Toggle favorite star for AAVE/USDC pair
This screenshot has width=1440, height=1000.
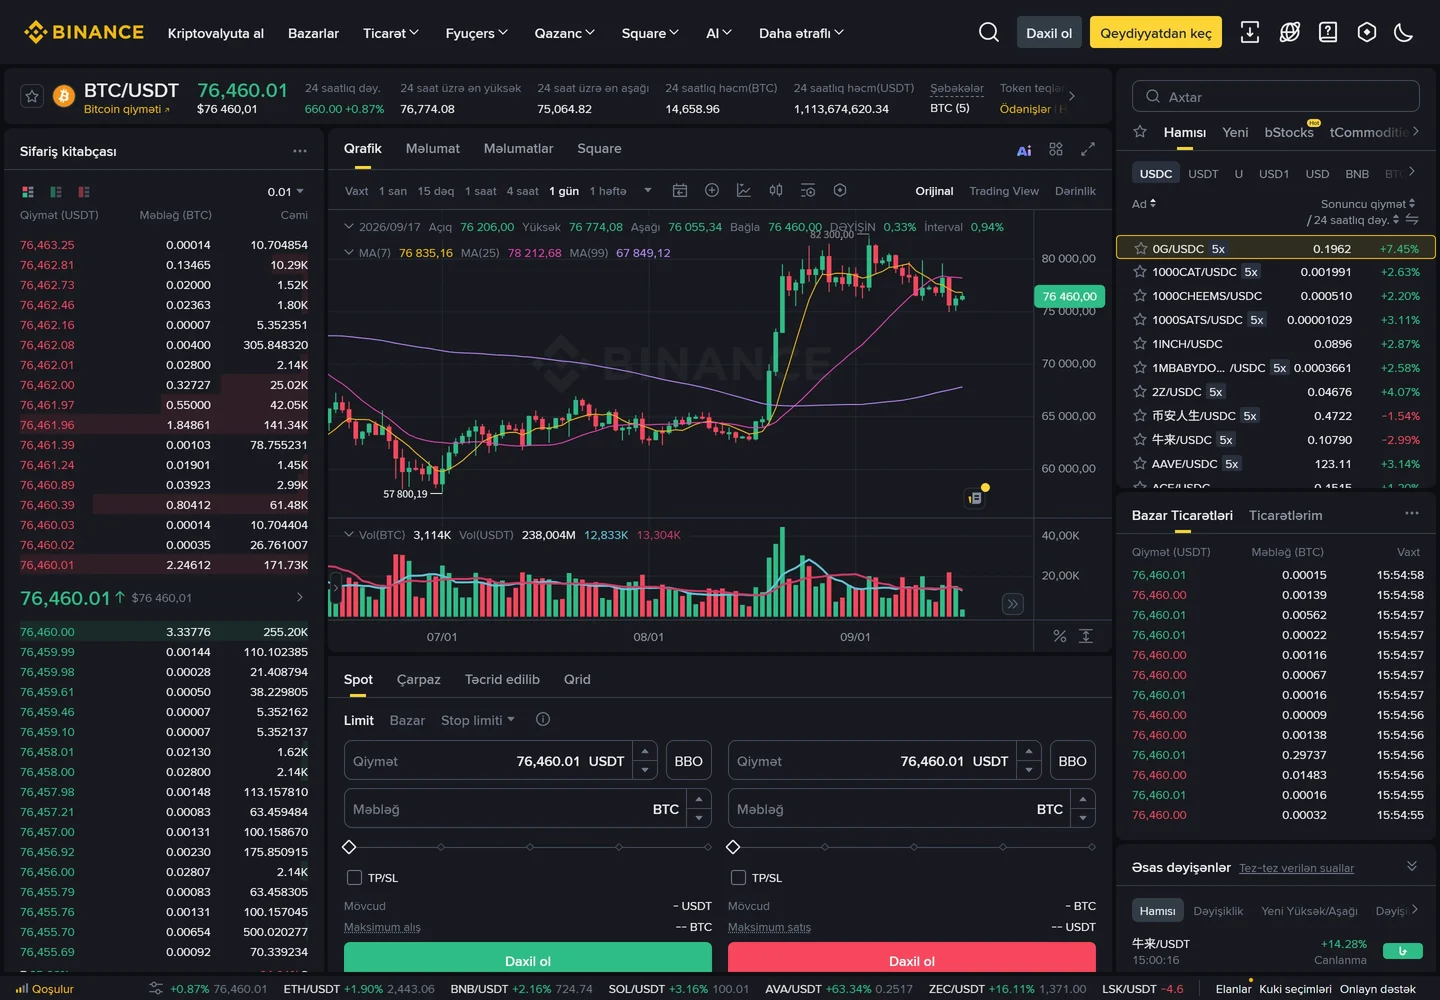1140,463
